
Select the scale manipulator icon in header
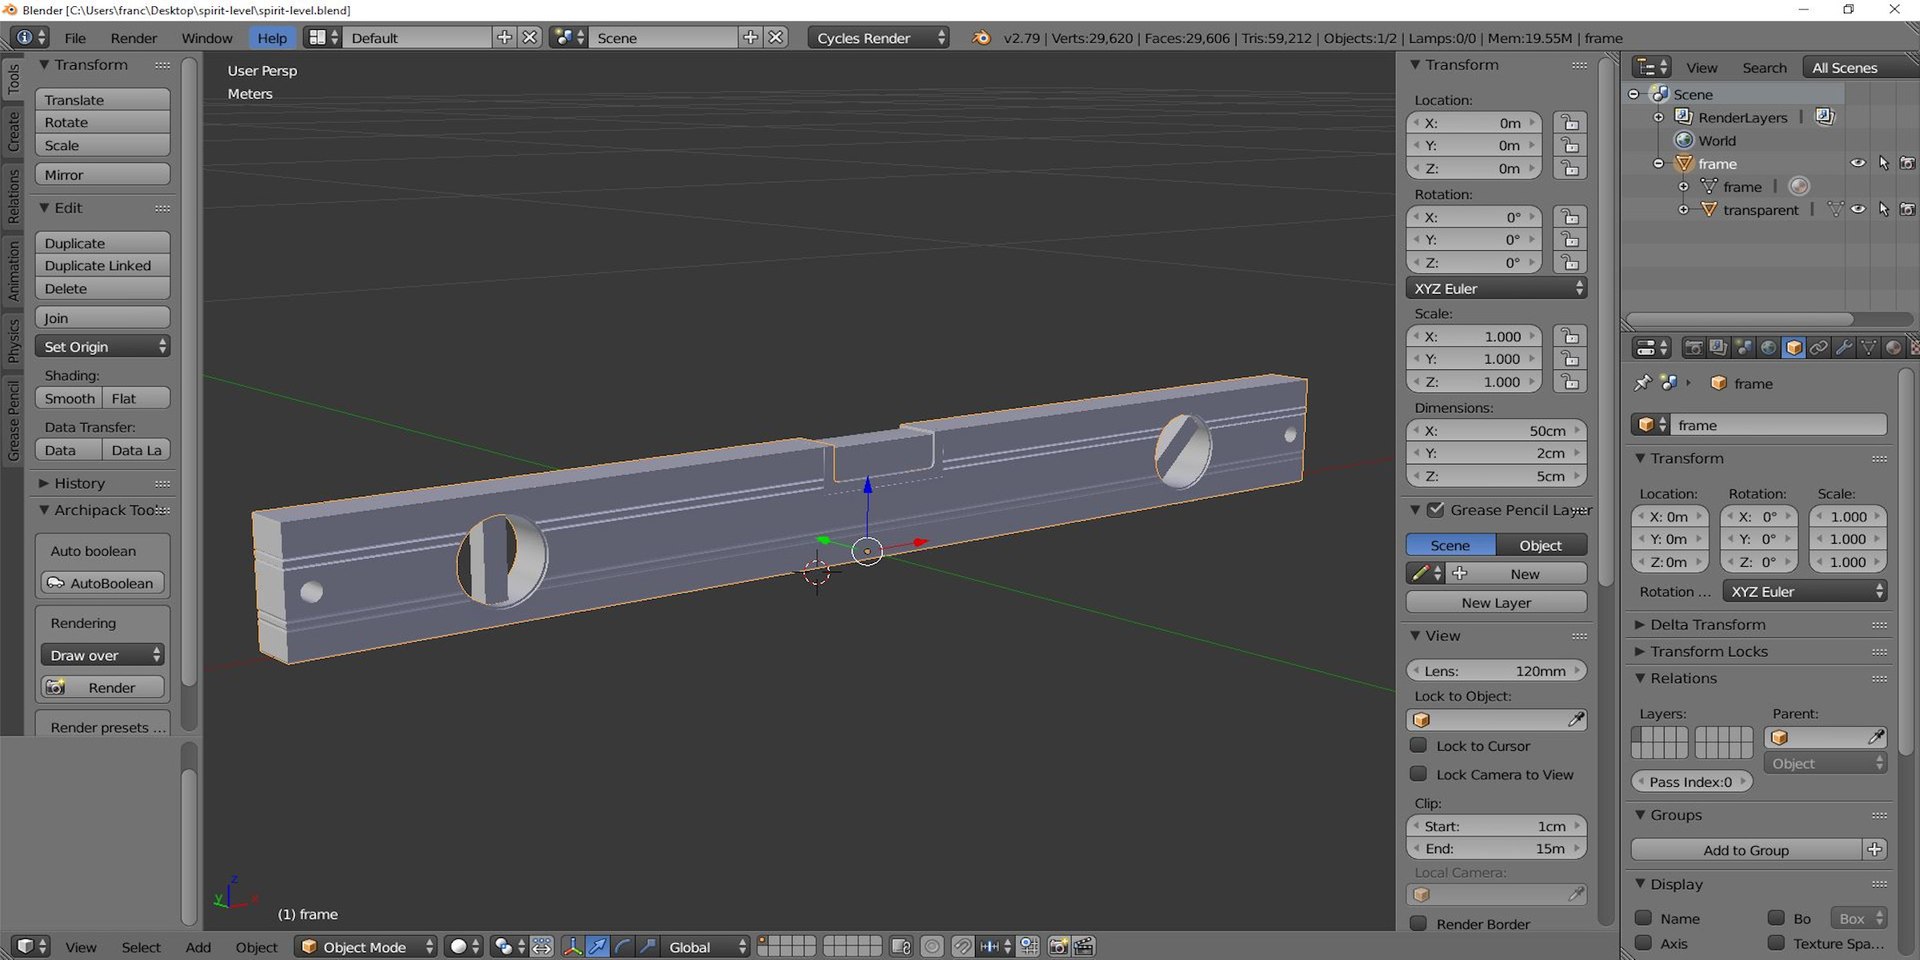[x=648, y=946]
